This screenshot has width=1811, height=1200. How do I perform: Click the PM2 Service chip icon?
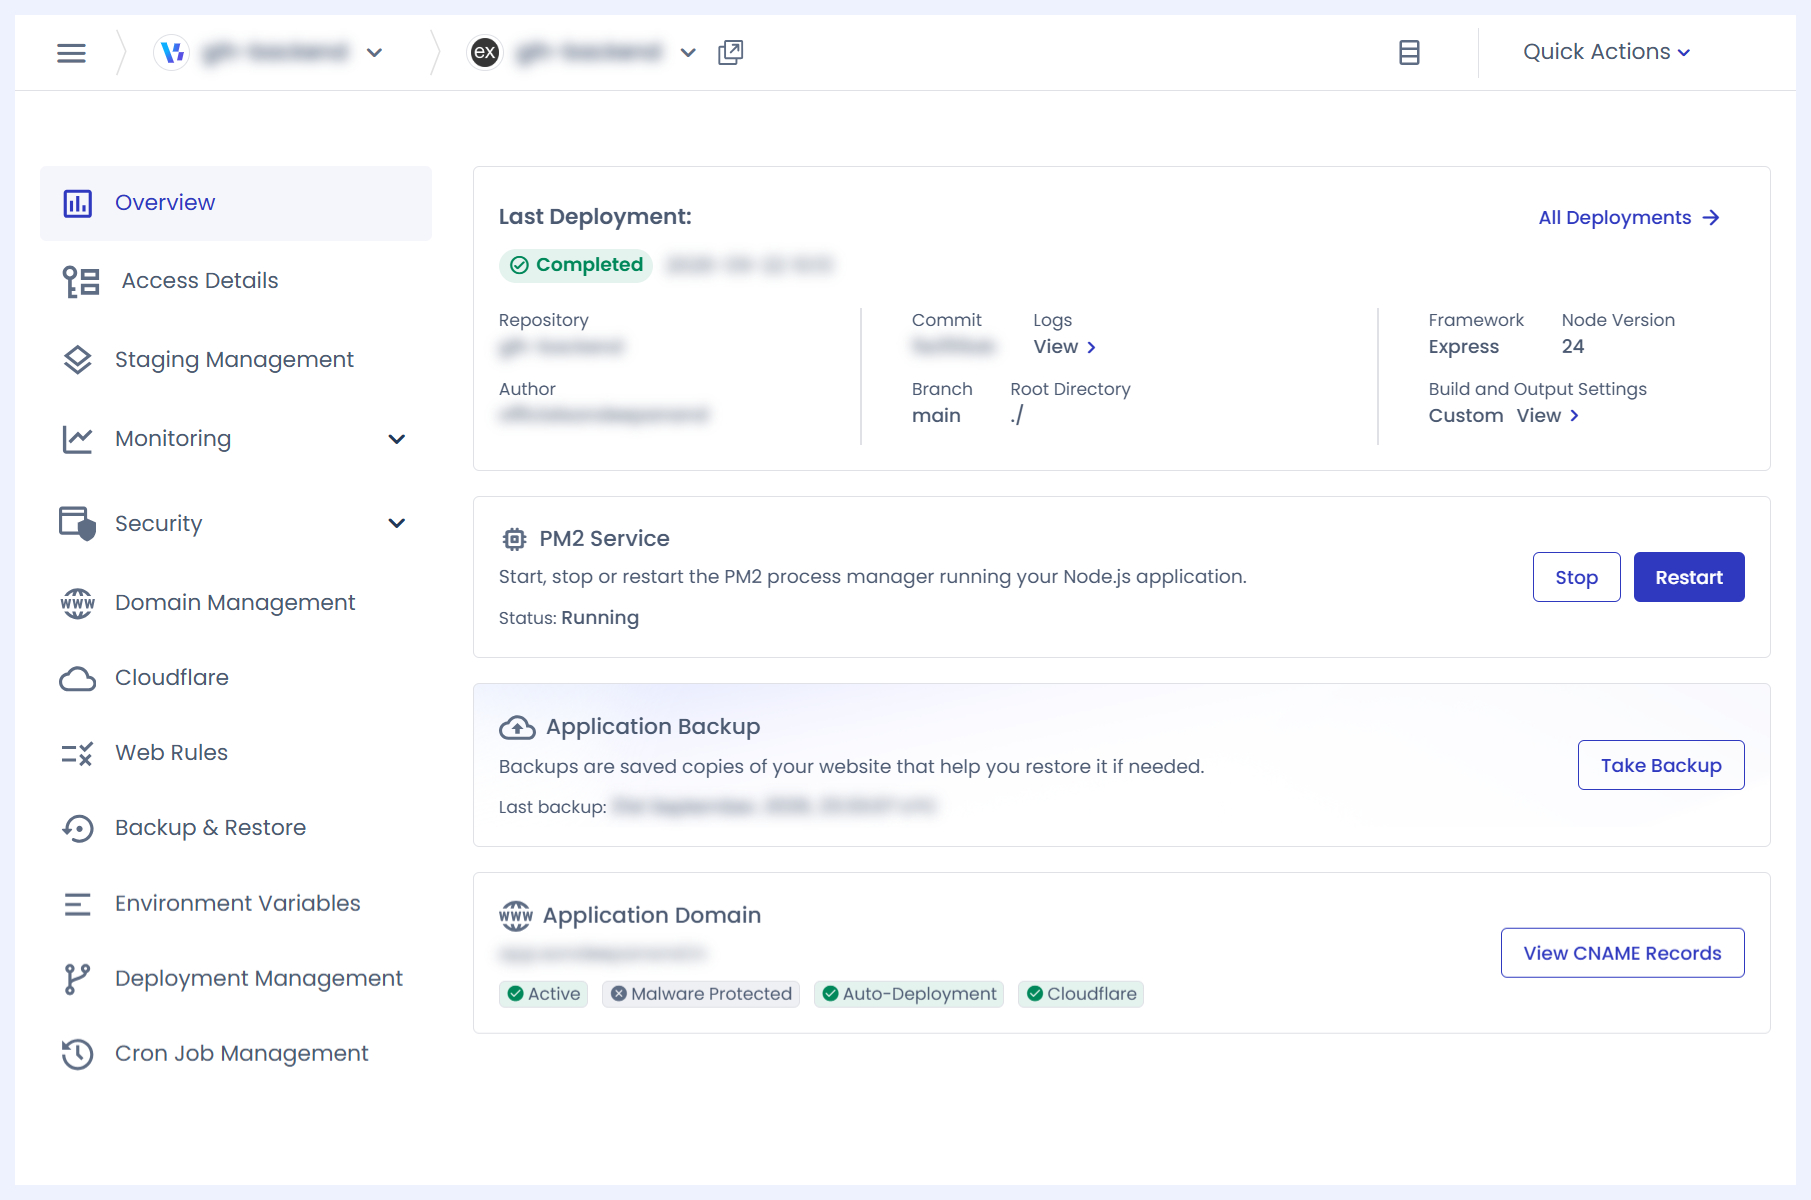pos(514,539)
